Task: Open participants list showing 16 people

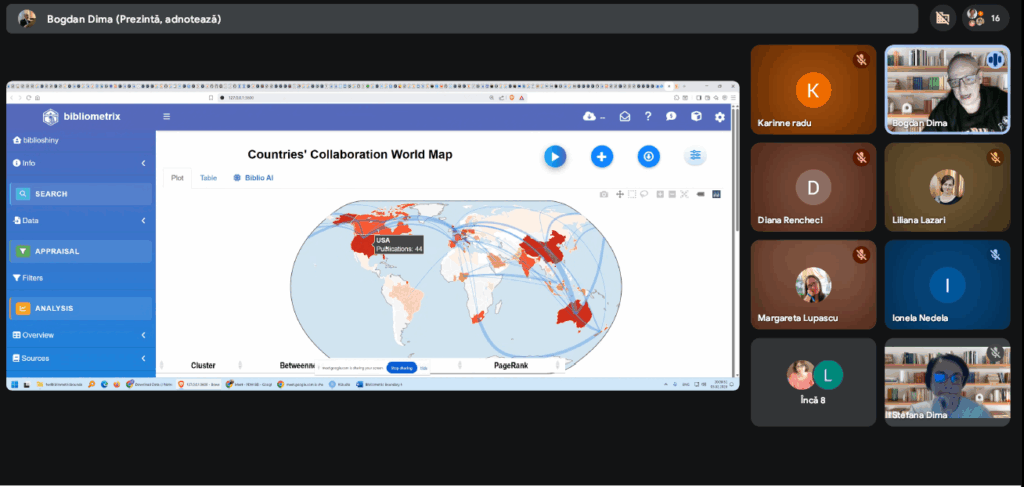Action: (983, 18)
